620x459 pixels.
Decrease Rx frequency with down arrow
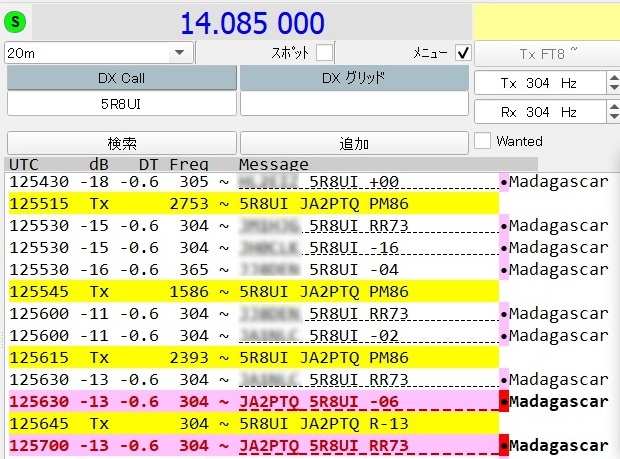[613, 118]
